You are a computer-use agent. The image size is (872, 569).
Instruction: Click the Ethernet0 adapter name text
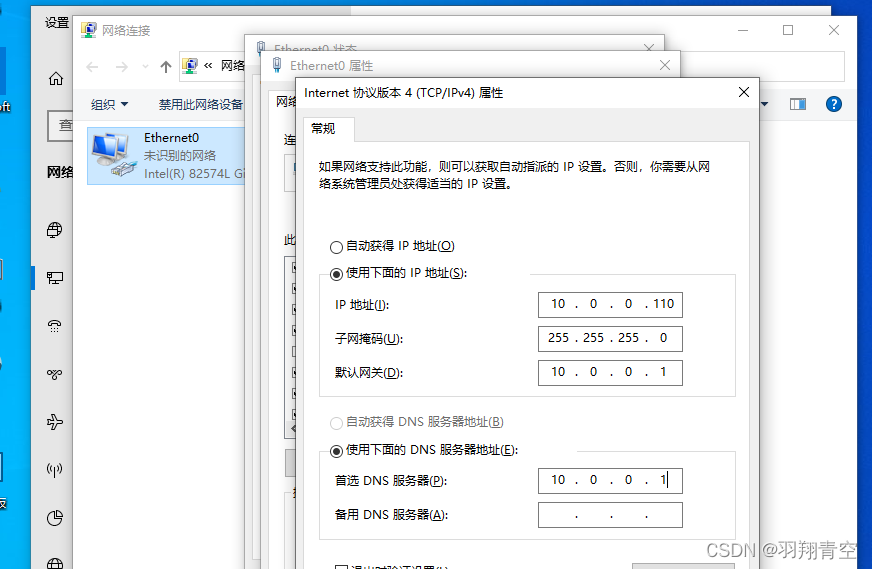click(171, 138)
